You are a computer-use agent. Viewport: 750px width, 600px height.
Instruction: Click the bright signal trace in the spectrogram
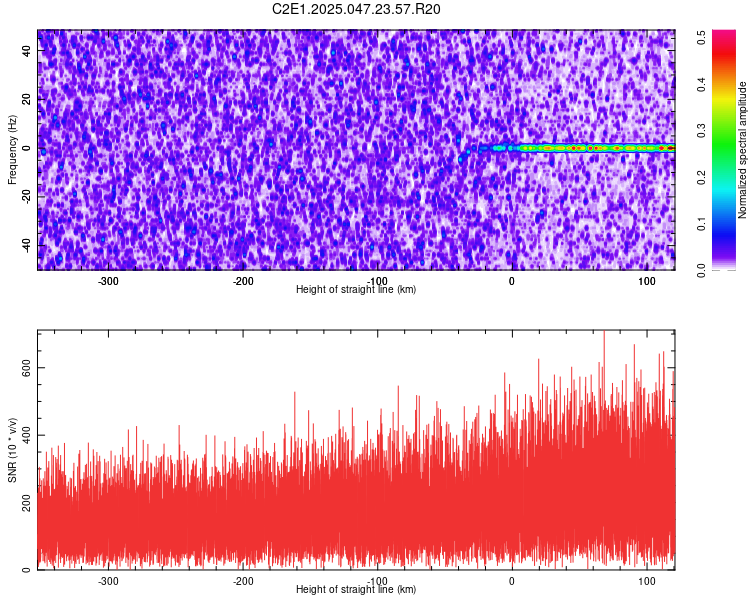coord(576,148)
